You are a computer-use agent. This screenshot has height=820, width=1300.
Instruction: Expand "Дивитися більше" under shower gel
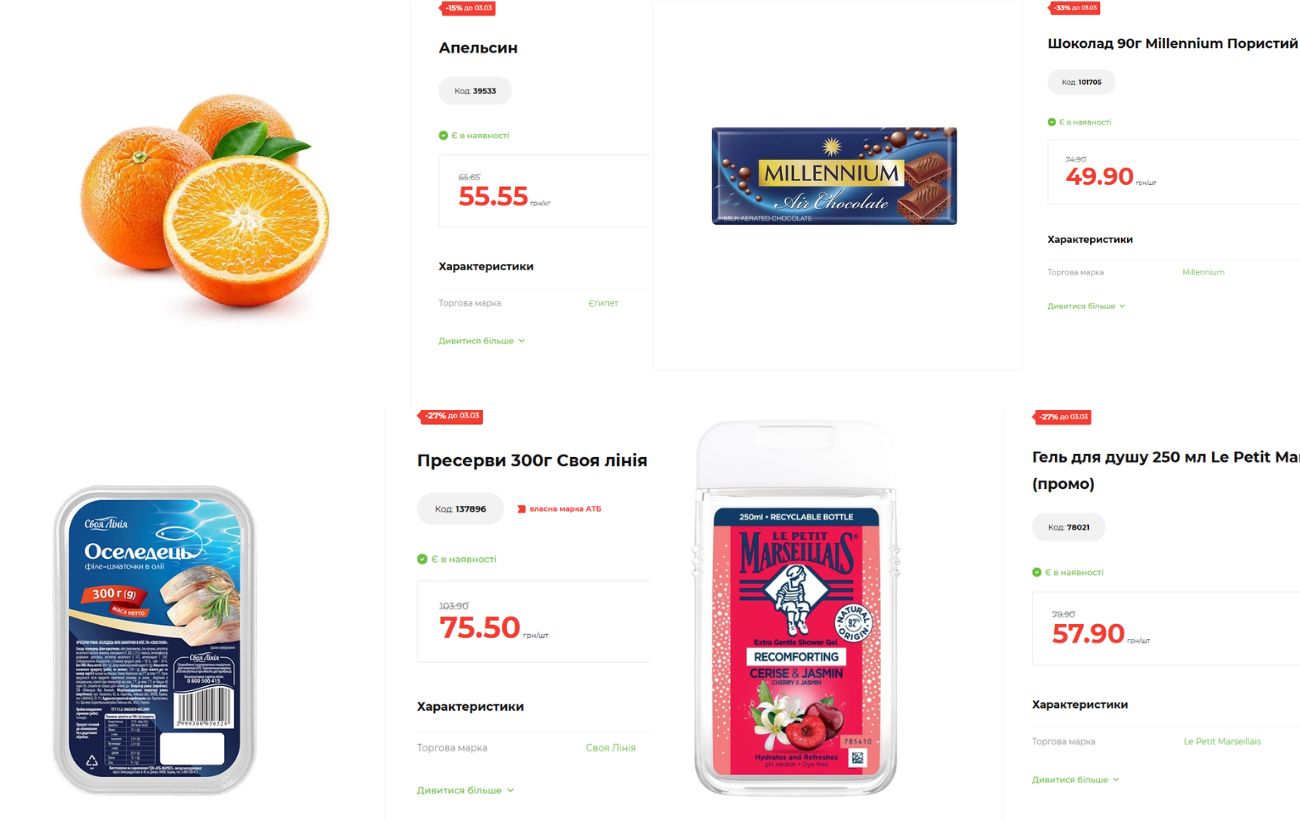point(1076,779)
